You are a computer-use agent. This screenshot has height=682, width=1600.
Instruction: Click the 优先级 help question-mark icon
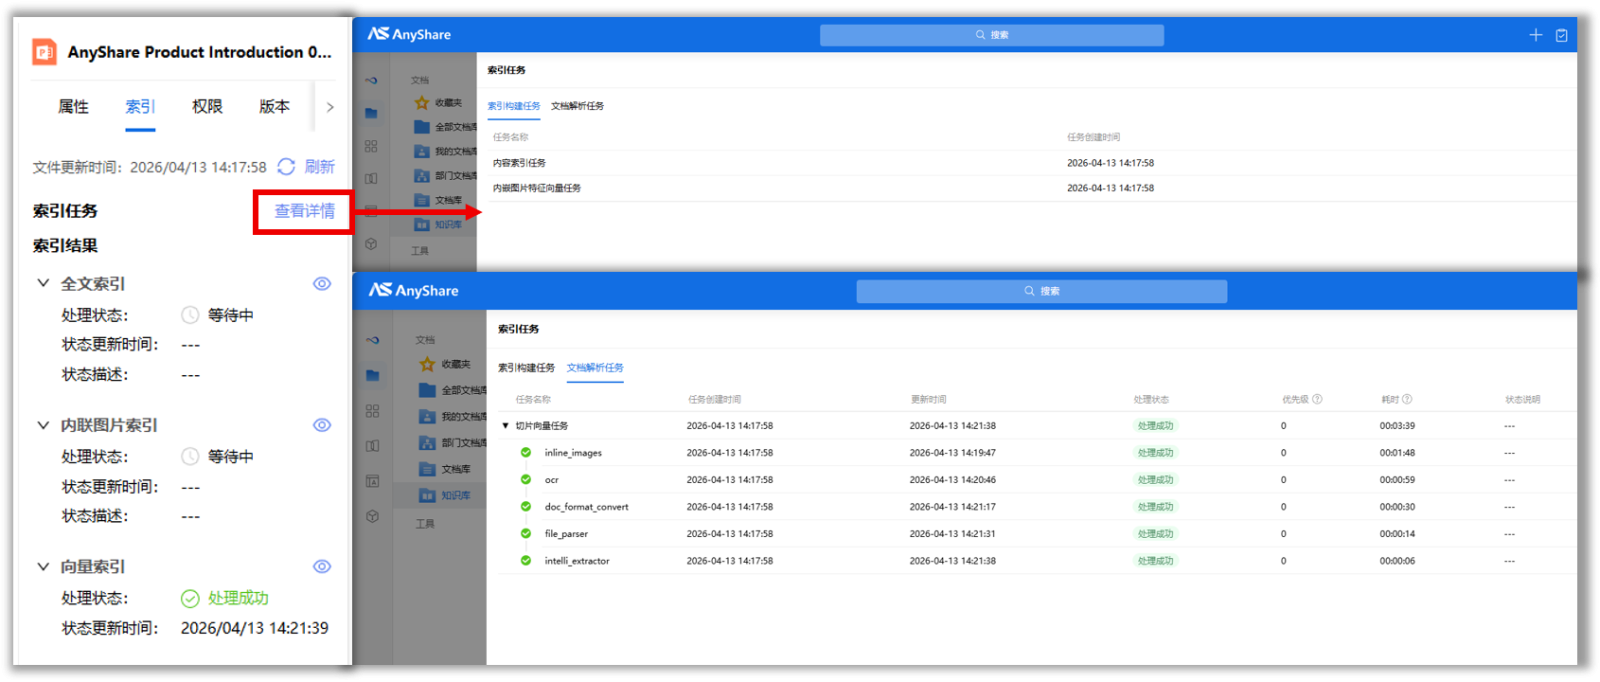[x=1317, y=399]
